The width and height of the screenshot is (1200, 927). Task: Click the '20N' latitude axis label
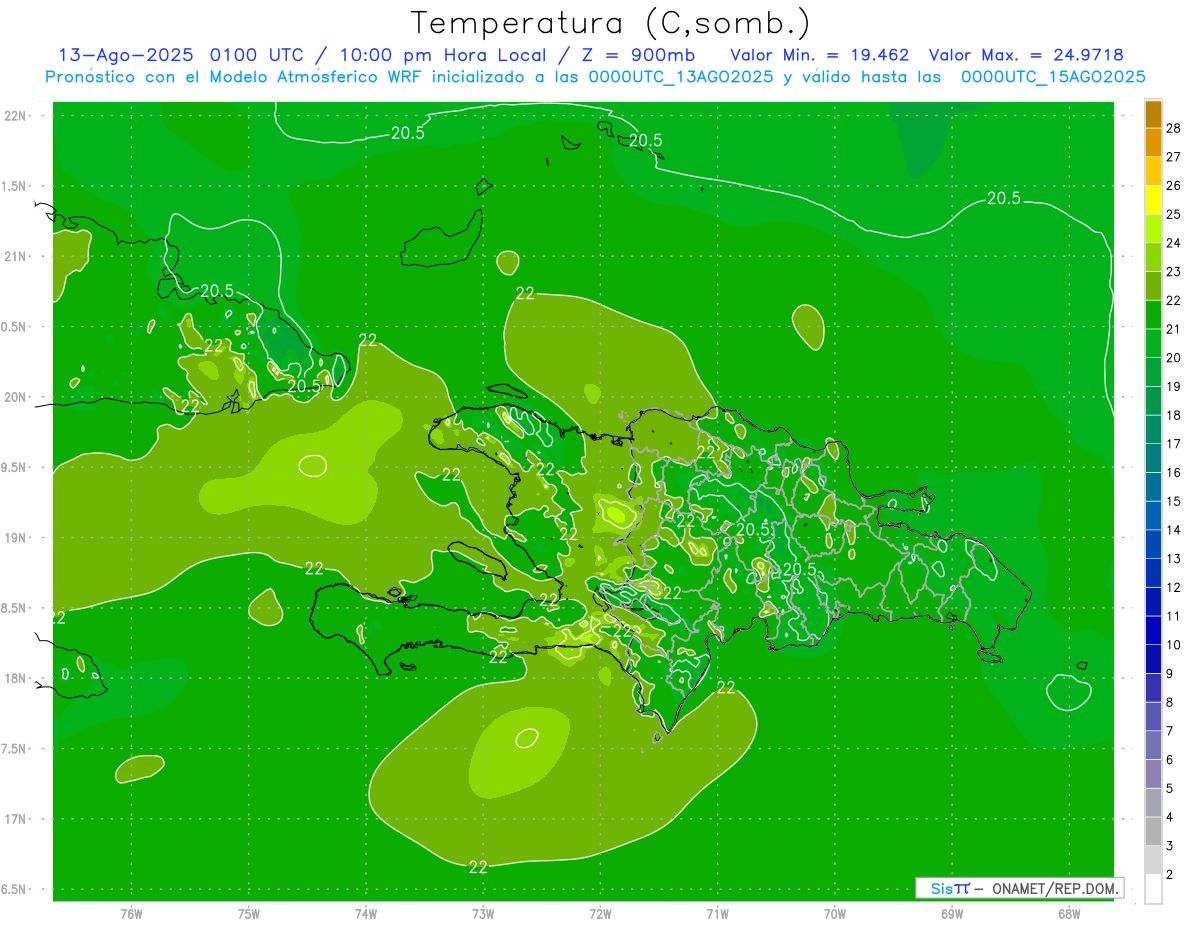click(17, 397)
